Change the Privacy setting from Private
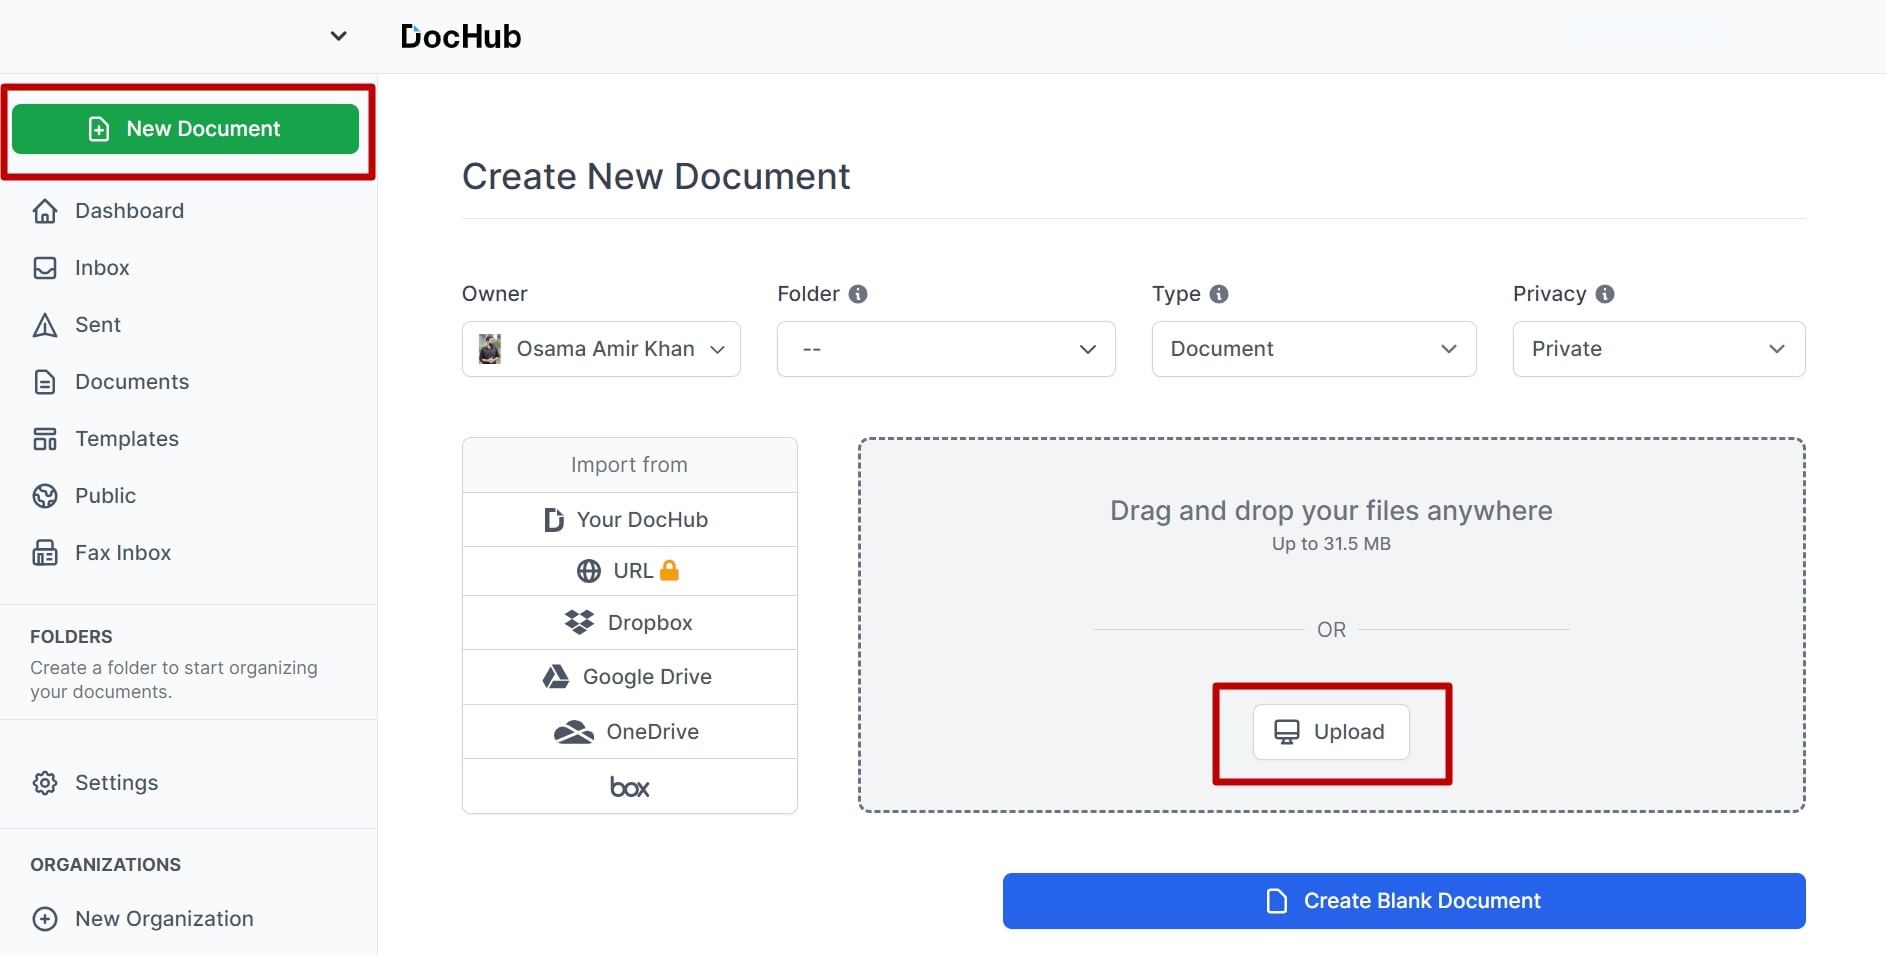 1658,348
